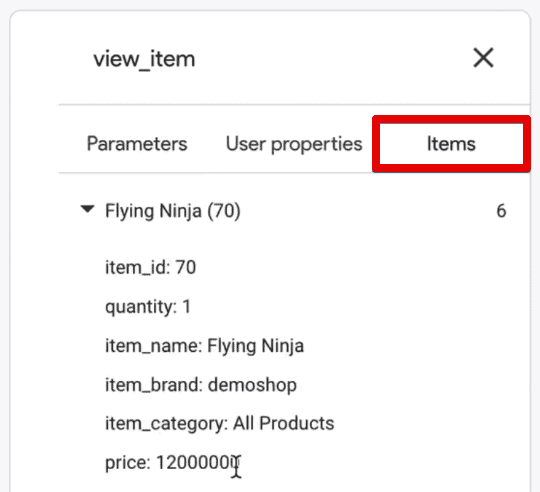
Task: Click the item_category label text
Action: pos(165,424)
